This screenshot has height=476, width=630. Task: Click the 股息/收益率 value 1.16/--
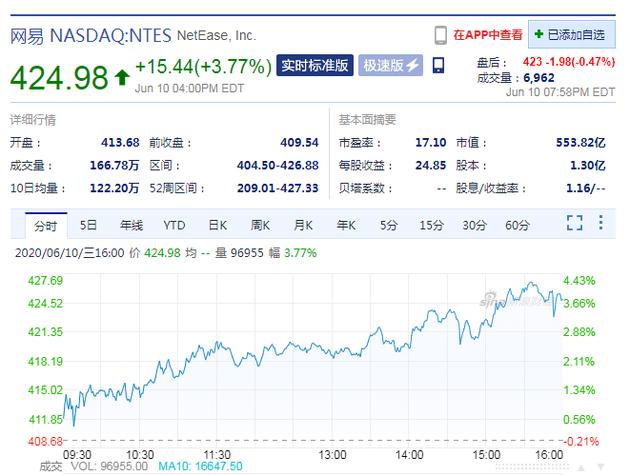pyautogui.click(x=585, y=188)
